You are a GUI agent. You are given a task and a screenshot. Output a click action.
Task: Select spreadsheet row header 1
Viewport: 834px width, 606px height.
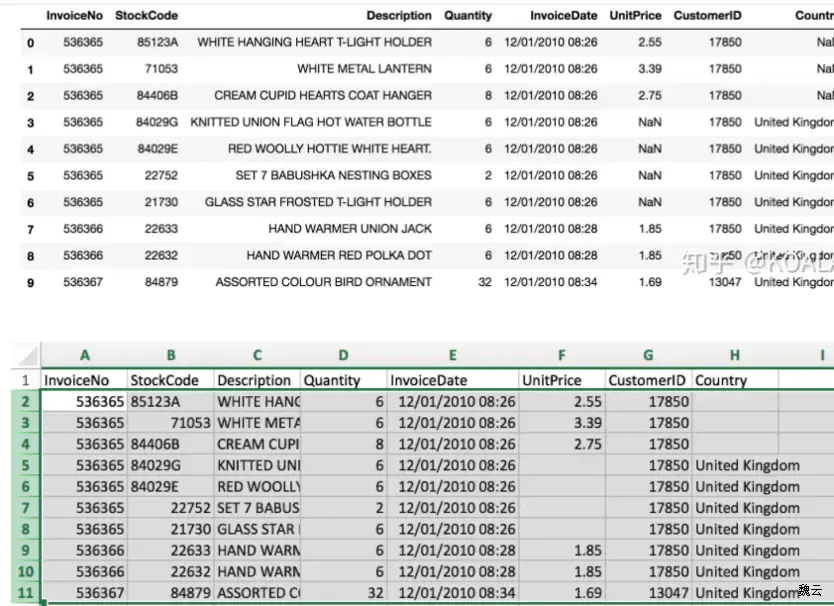tap(26, 380)
